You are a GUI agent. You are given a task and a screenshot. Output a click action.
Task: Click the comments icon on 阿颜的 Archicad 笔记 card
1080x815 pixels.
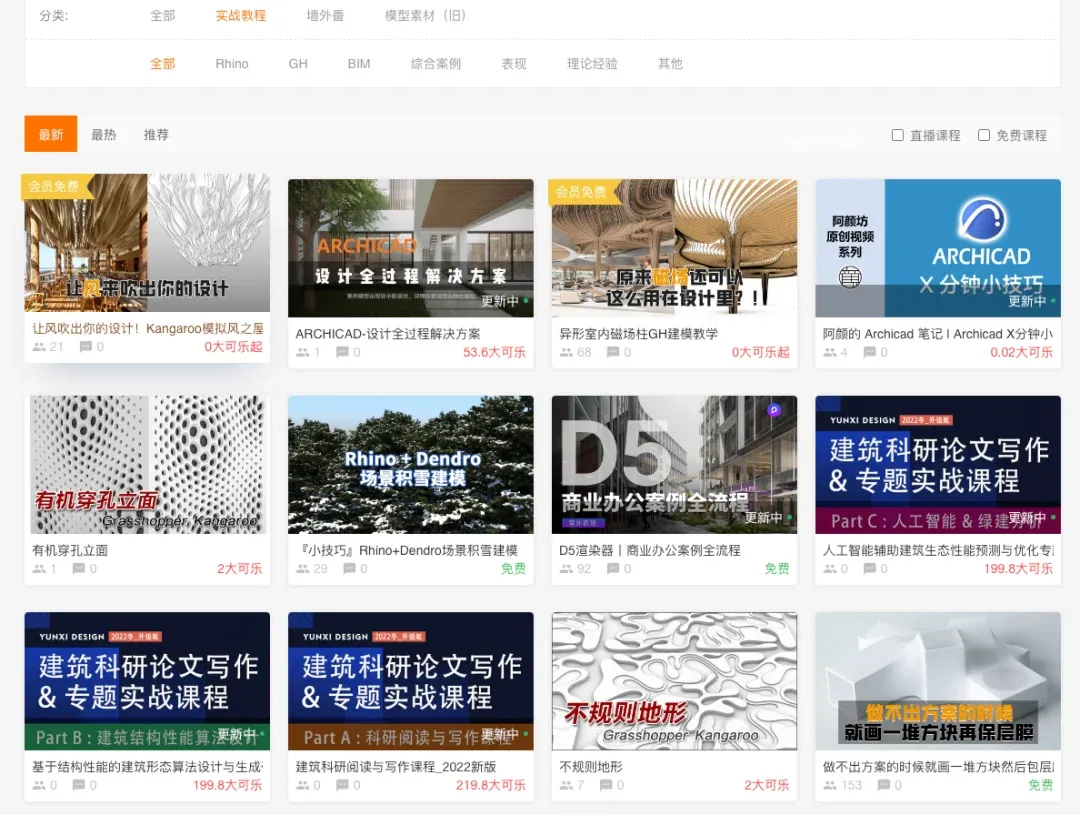[x=870, y=352]
